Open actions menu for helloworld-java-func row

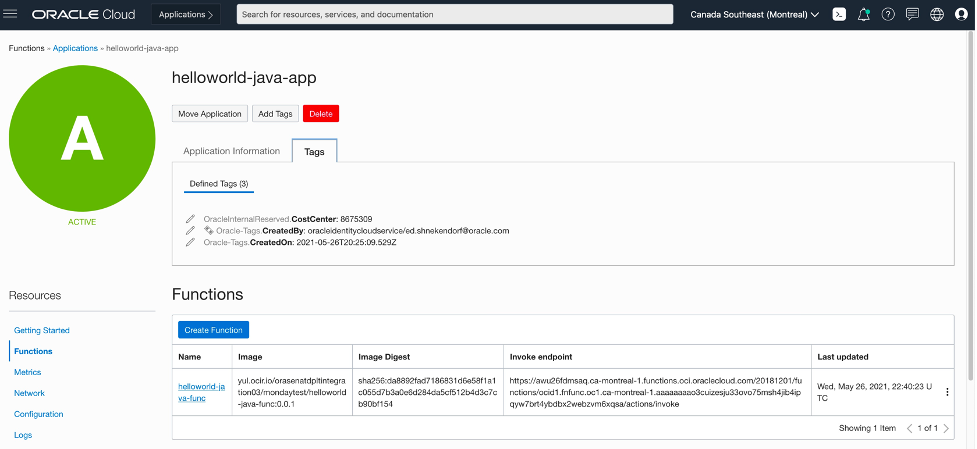(x=947, y=392)
